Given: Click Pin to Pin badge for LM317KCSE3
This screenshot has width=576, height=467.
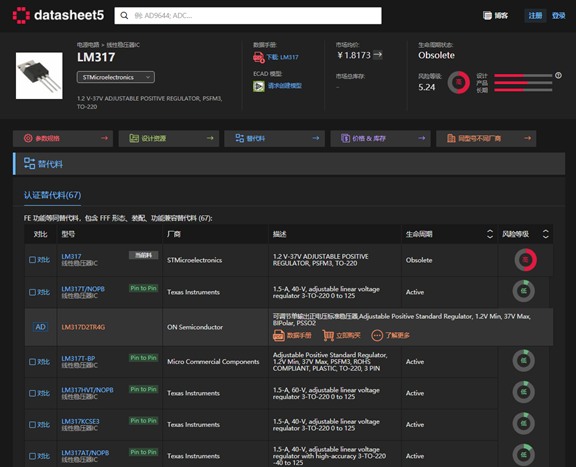Looking at the screenshot, I should [144, 421].
